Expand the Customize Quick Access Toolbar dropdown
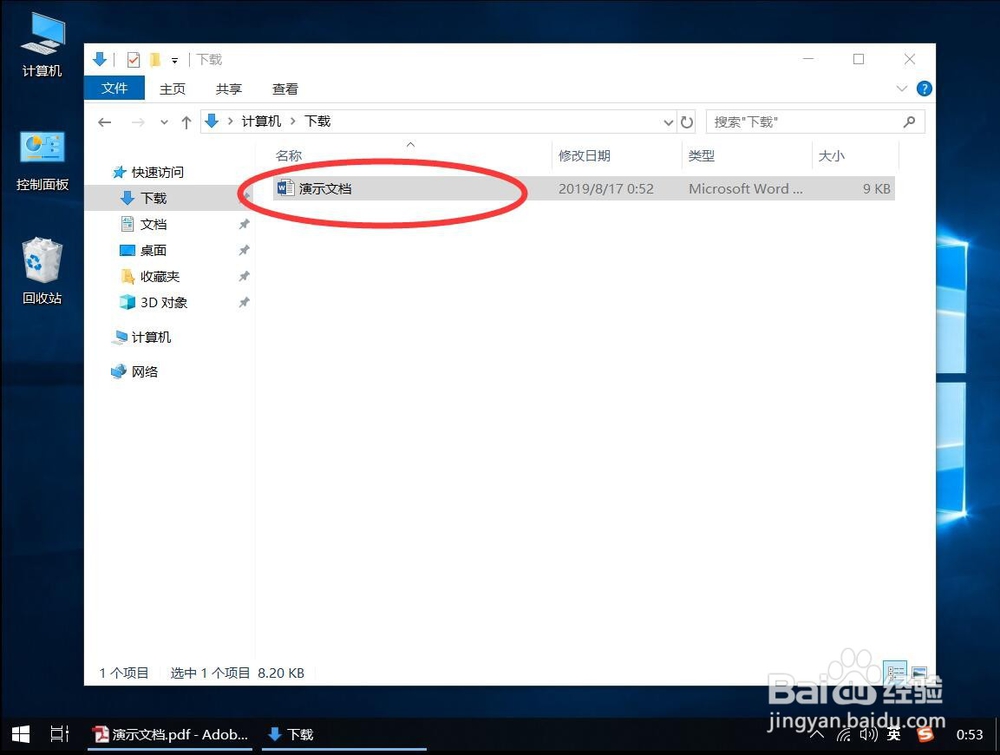This screenshot has height=755, width=1000. (173, 59)
